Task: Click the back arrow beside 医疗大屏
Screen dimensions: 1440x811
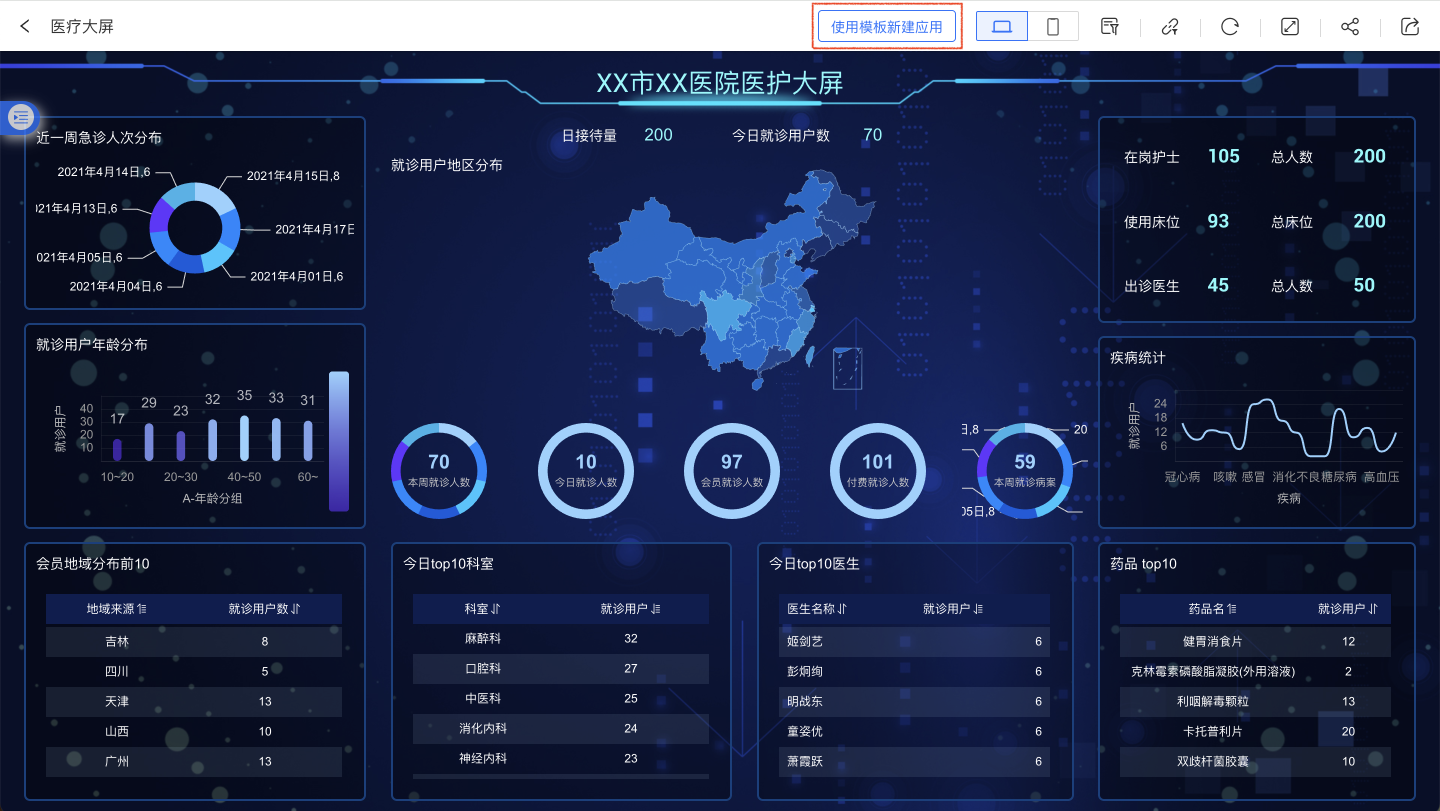Action: point(25,26)
